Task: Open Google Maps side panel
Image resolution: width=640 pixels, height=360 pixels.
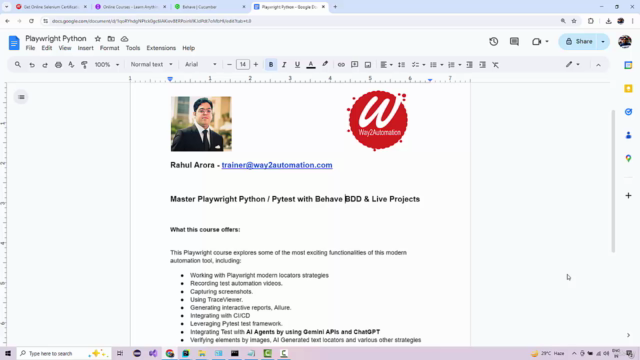Action: [628, 158]
